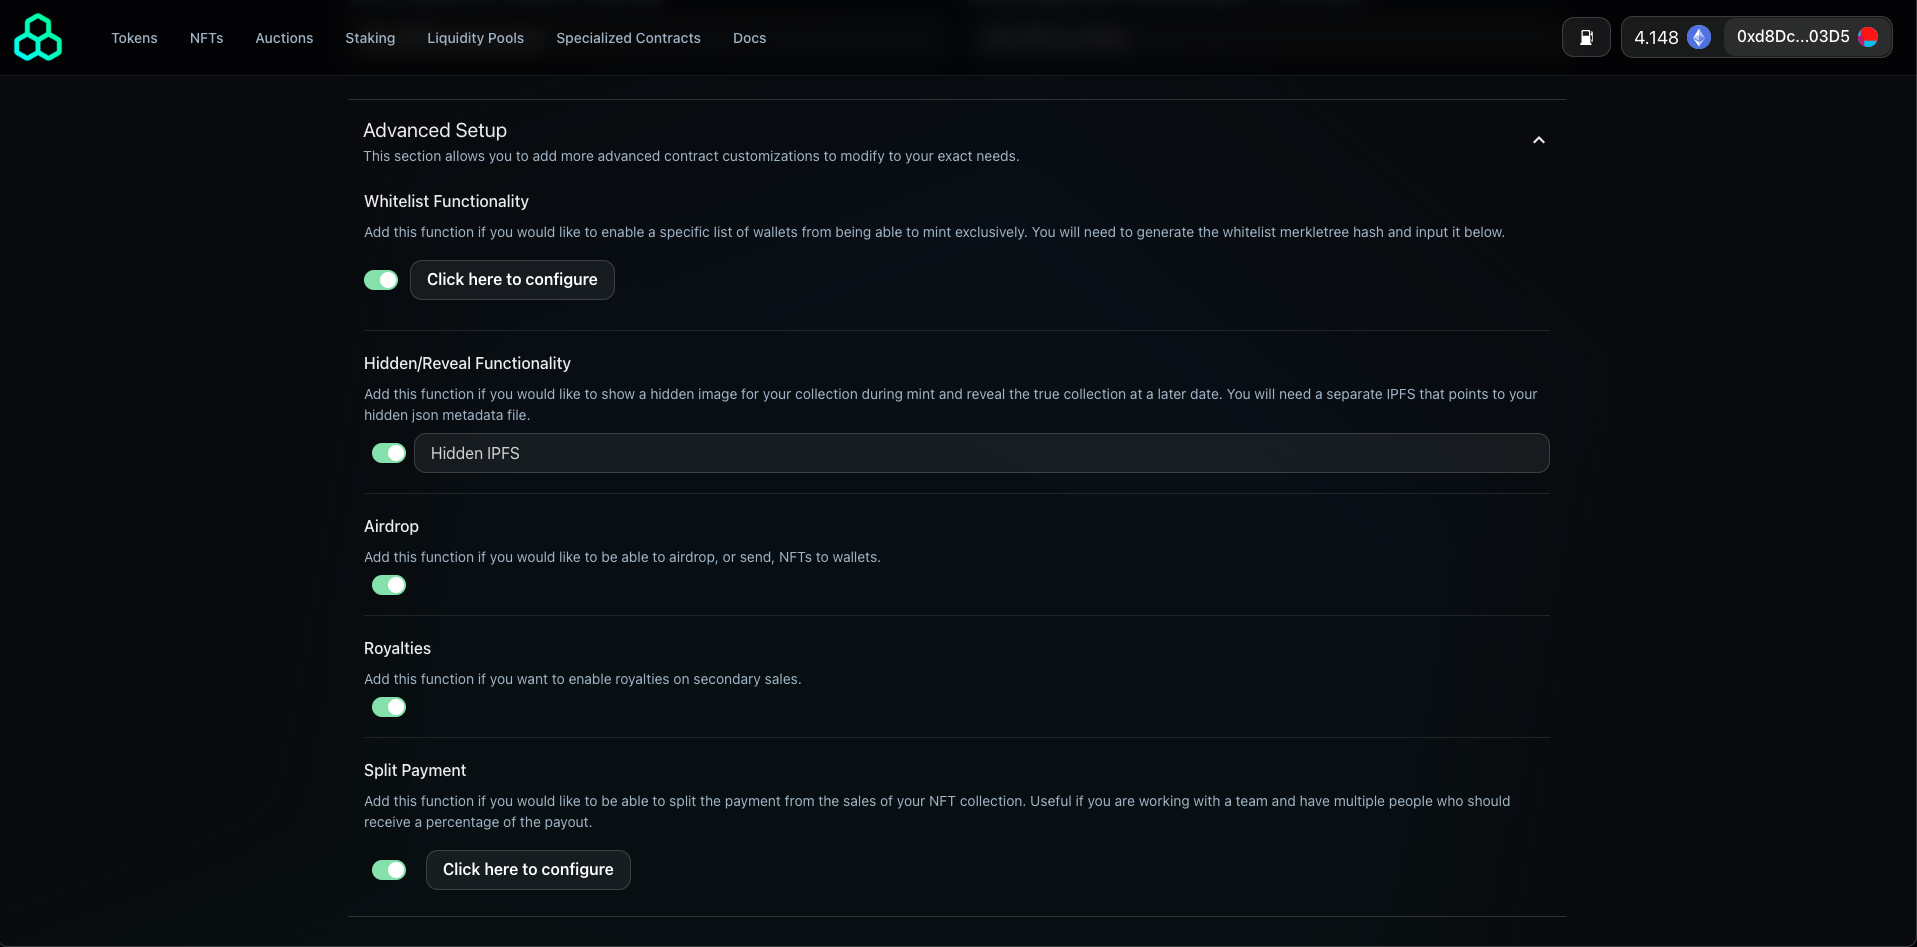Screen dimensions: 1917x947
Task: Collapse the Advanced Setup section chevron
Action: (x=1539, y=140)
